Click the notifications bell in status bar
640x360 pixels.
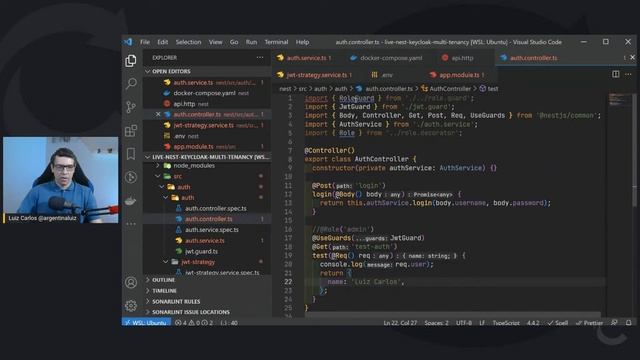coord(629,322)
